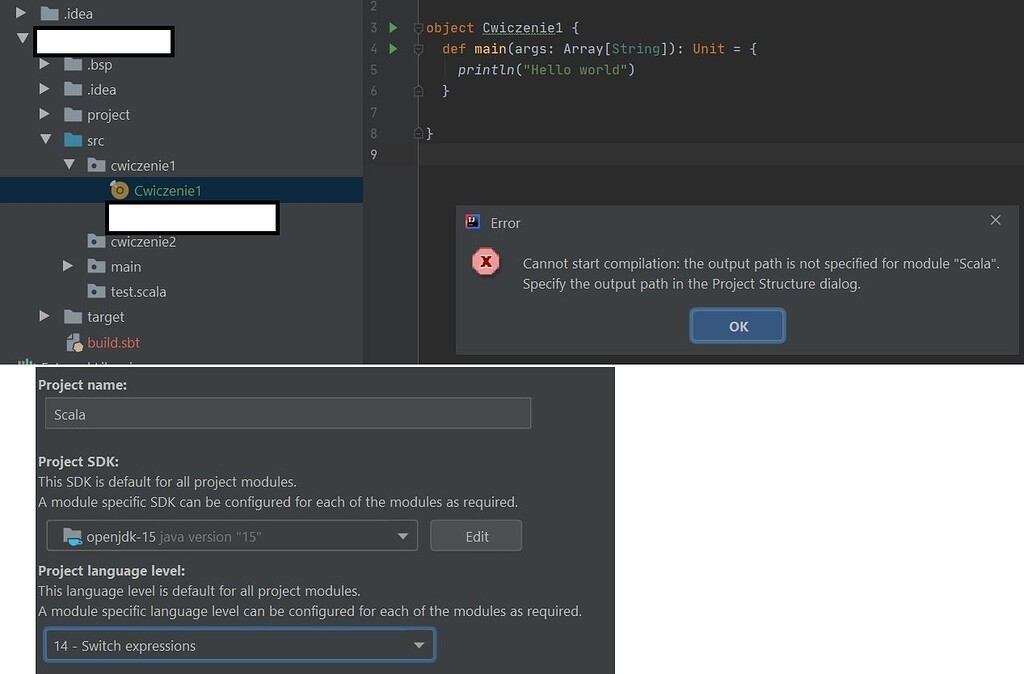Expand the target folder in tree
1024x674 pixels.
point(45,317)
